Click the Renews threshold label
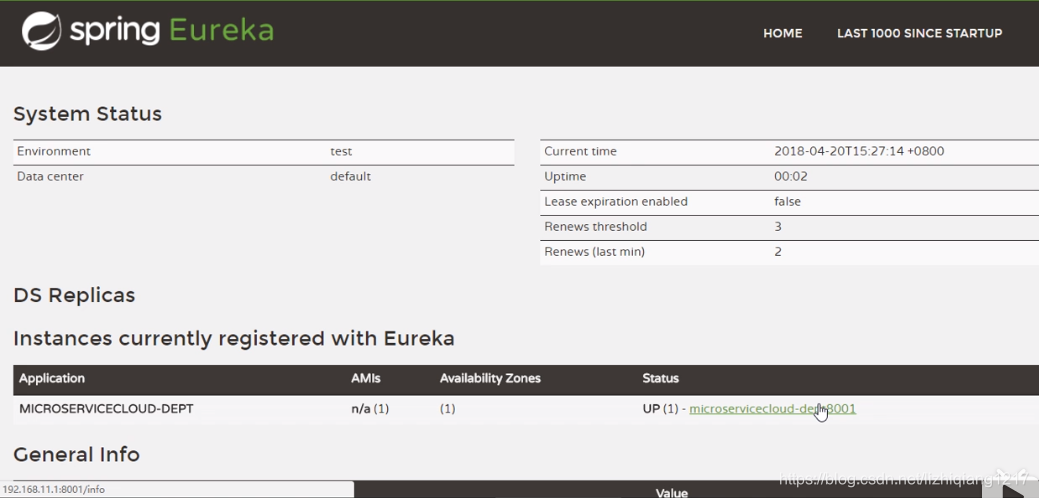1039x498 pixels. coord(595,226)
